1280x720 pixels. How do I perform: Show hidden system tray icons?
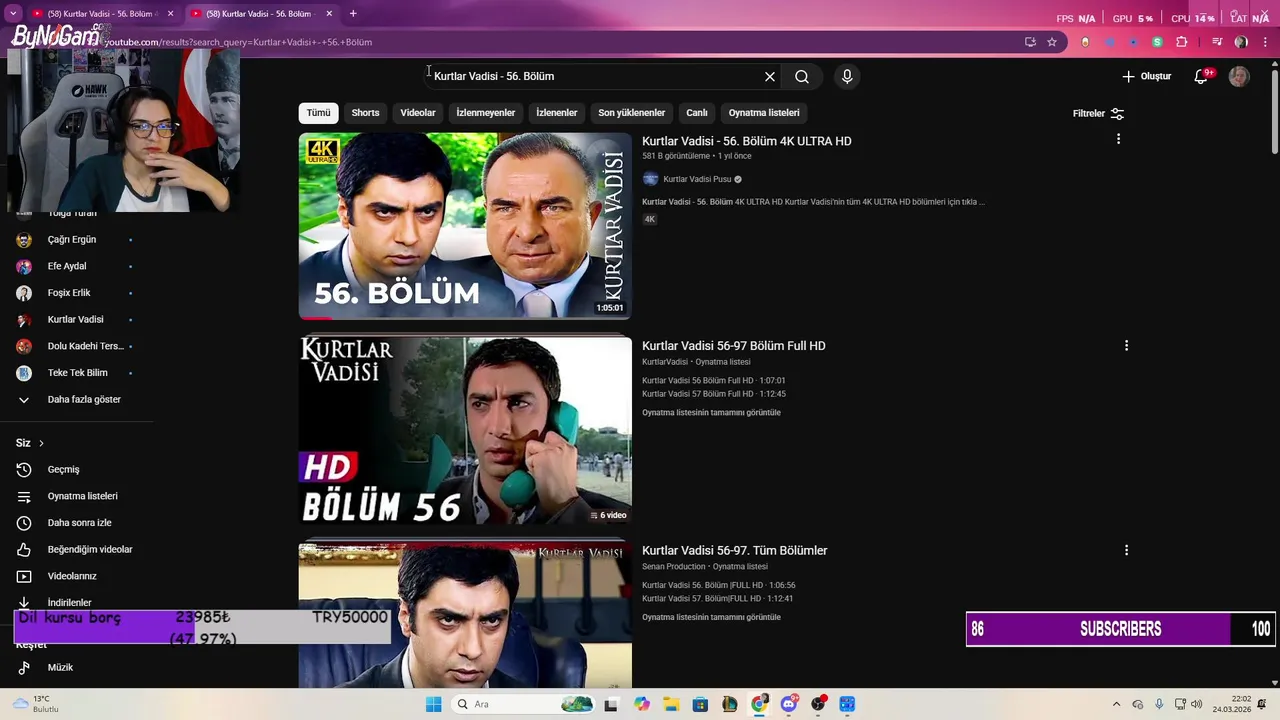pyautogui.click(x=1116, y=704)
